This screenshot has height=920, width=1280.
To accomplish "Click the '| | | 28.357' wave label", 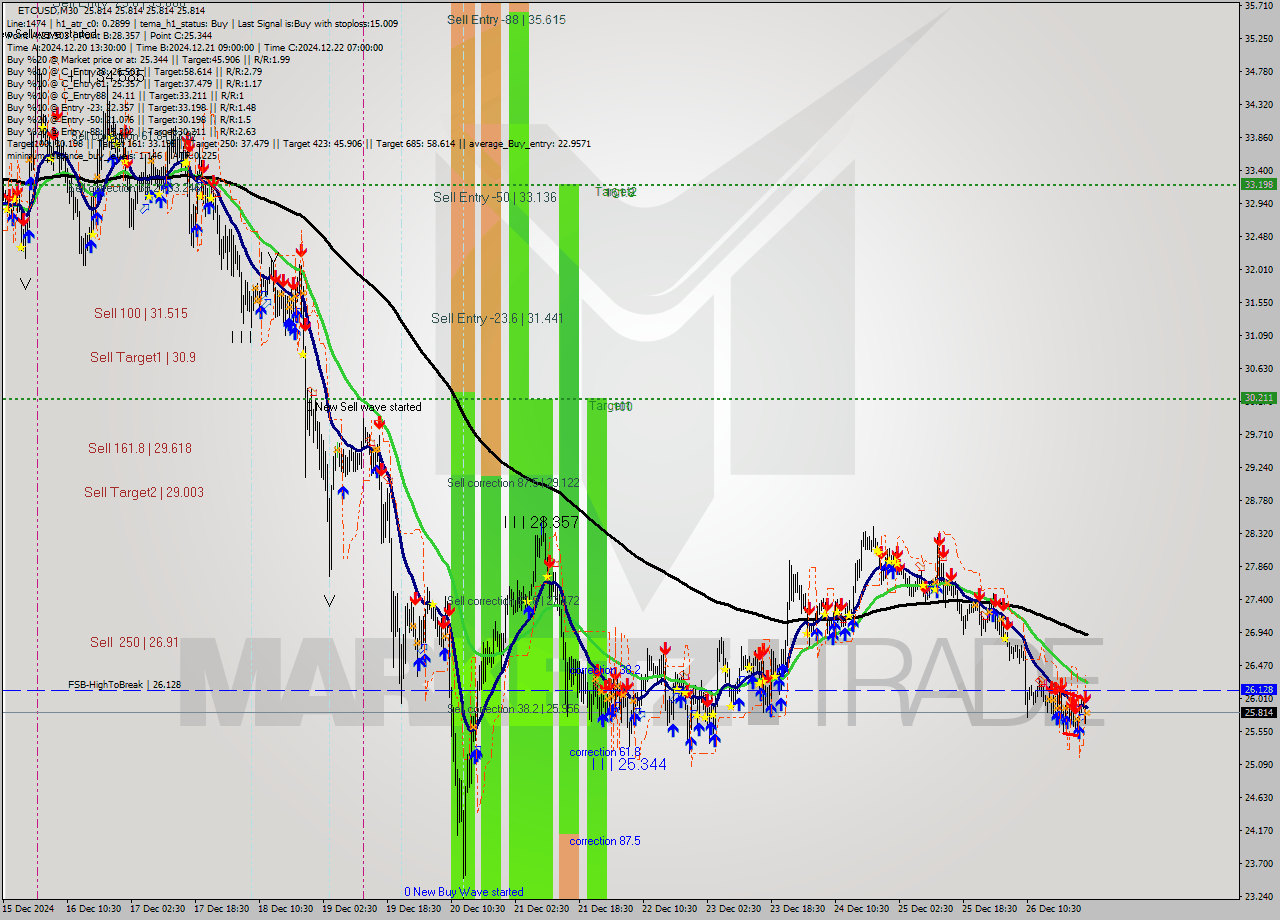I will point(541,522).
